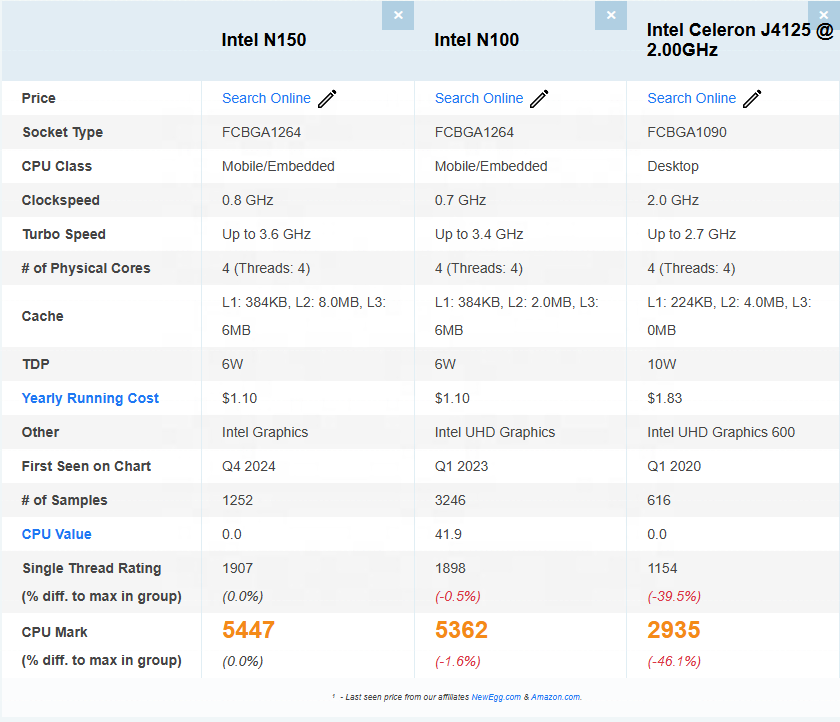This screenshot has width=840, height=722.
Task: Open Search Online link for Intel N100
Action: click(479, 99)
